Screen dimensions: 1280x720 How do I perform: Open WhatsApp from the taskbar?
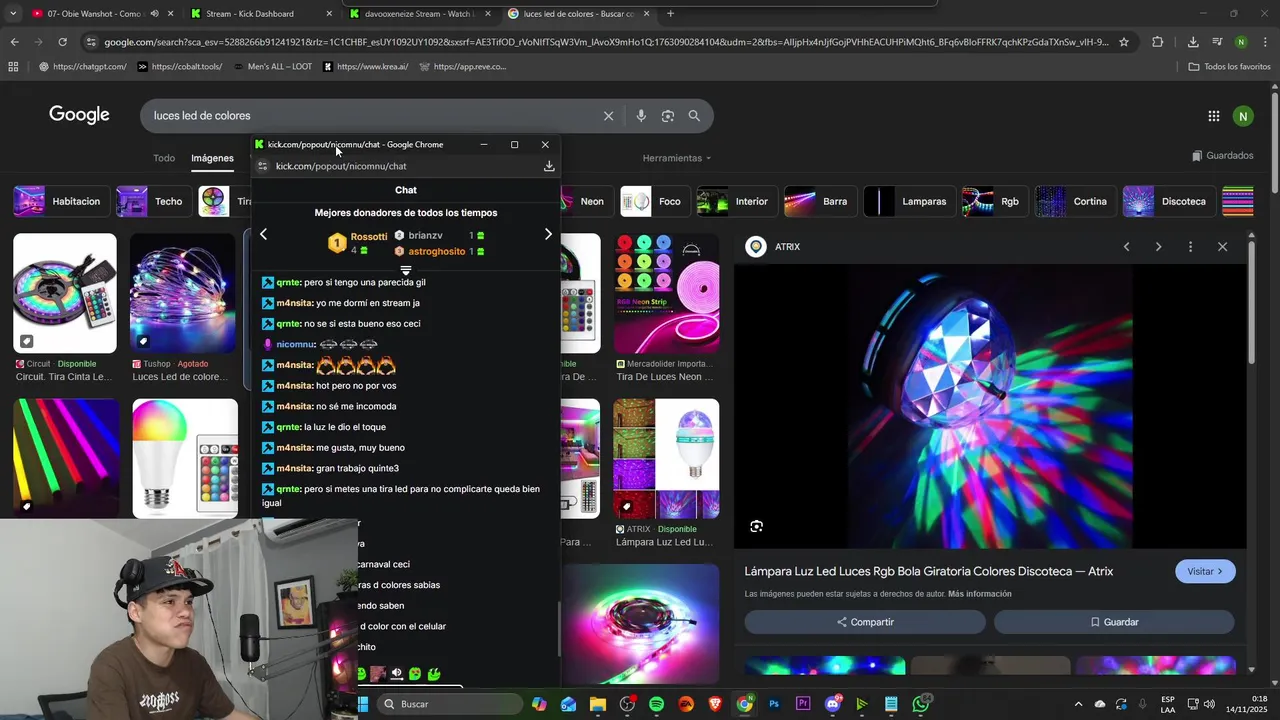pos(920,704)
